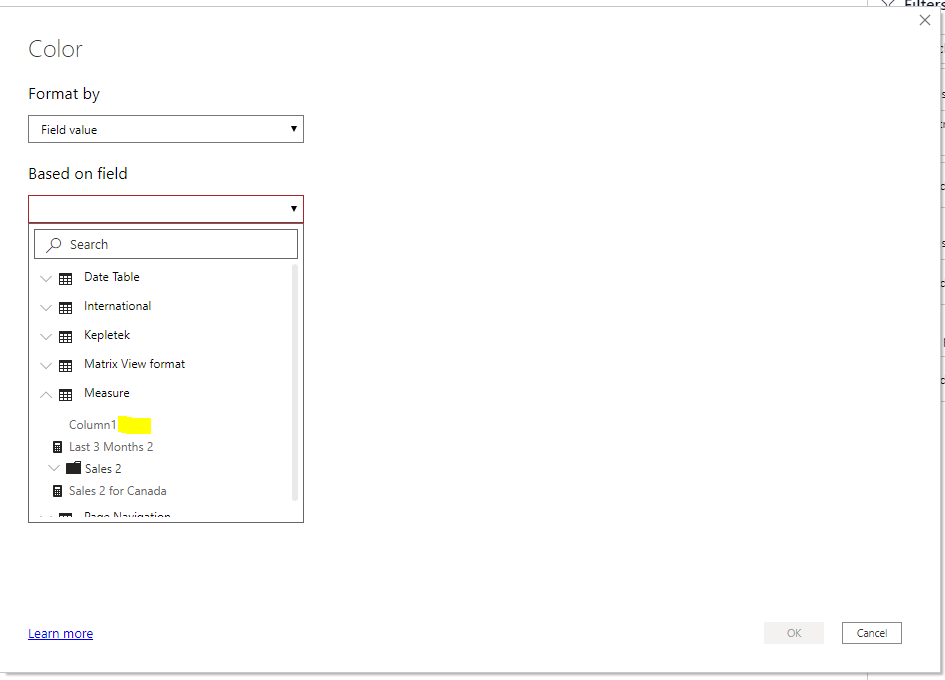Viewport: 945px width, 680px height.
Task: Expand the Matrix View format chevron
Action: pos(46,365)
